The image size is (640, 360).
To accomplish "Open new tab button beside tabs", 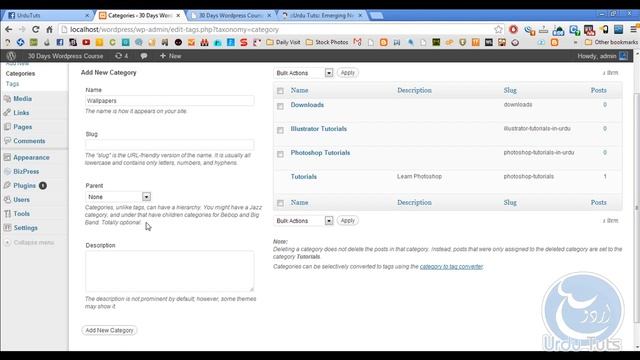I will click(x=376, y=16).
